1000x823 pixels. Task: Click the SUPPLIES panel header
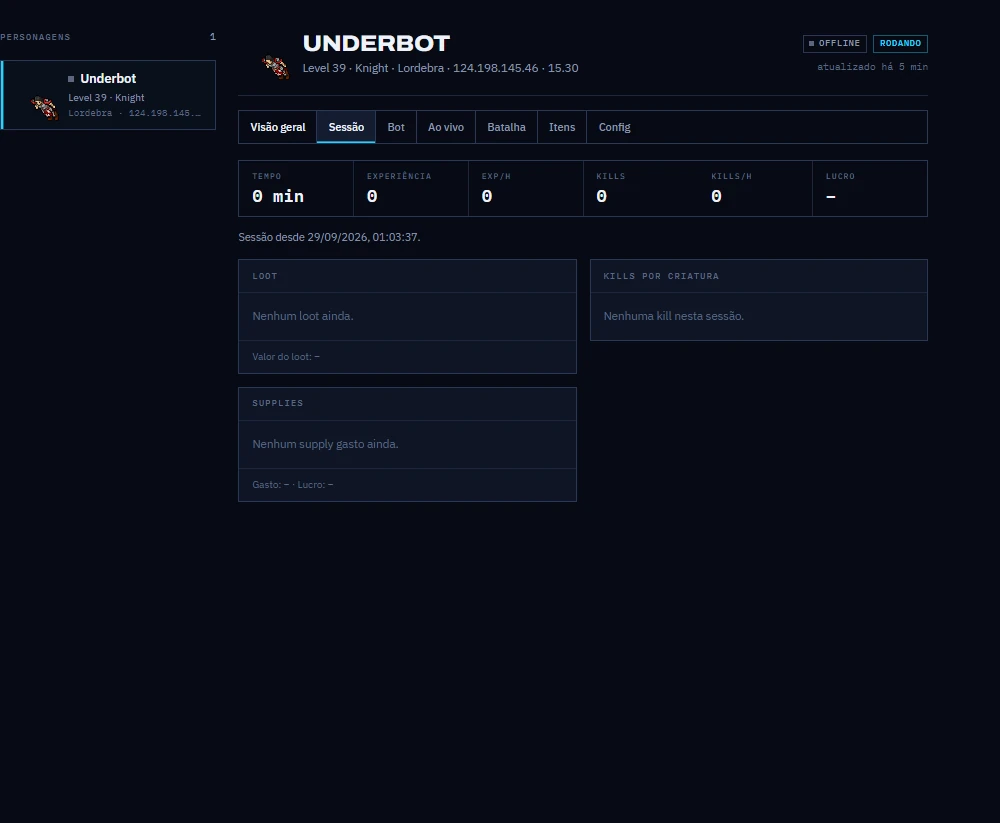pos(408,403)
